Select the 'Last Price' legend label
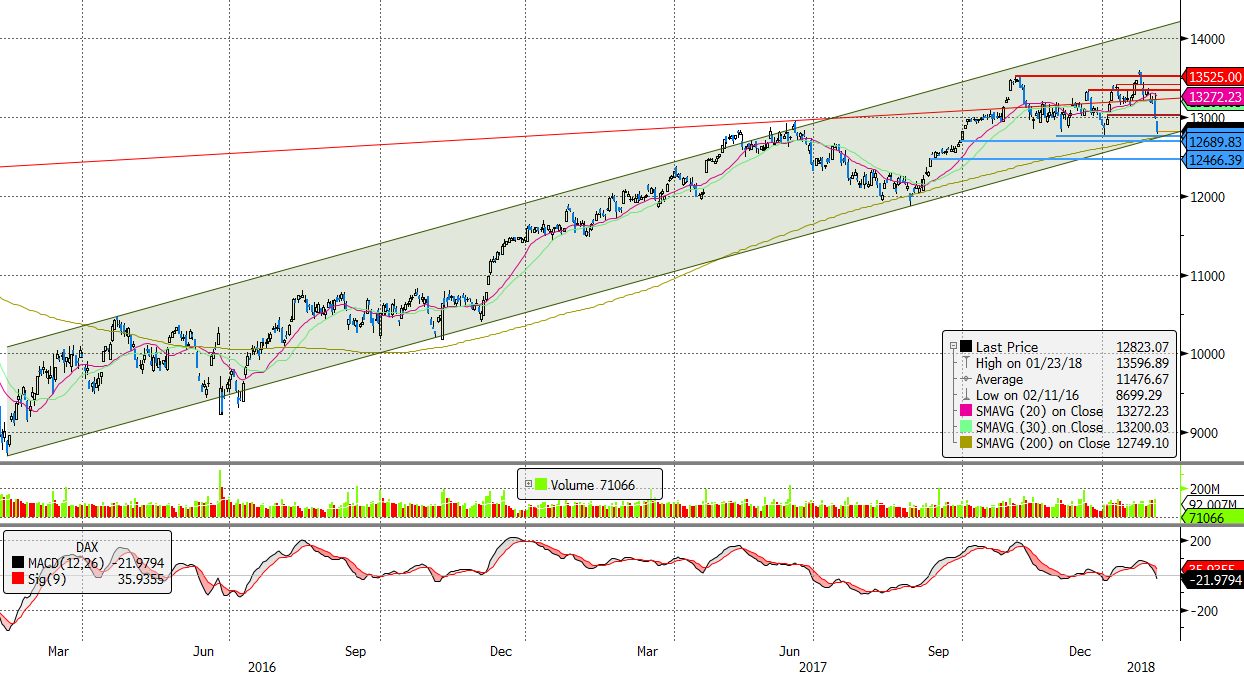Screen dimensions: 1244x678 click(1007, 347)
